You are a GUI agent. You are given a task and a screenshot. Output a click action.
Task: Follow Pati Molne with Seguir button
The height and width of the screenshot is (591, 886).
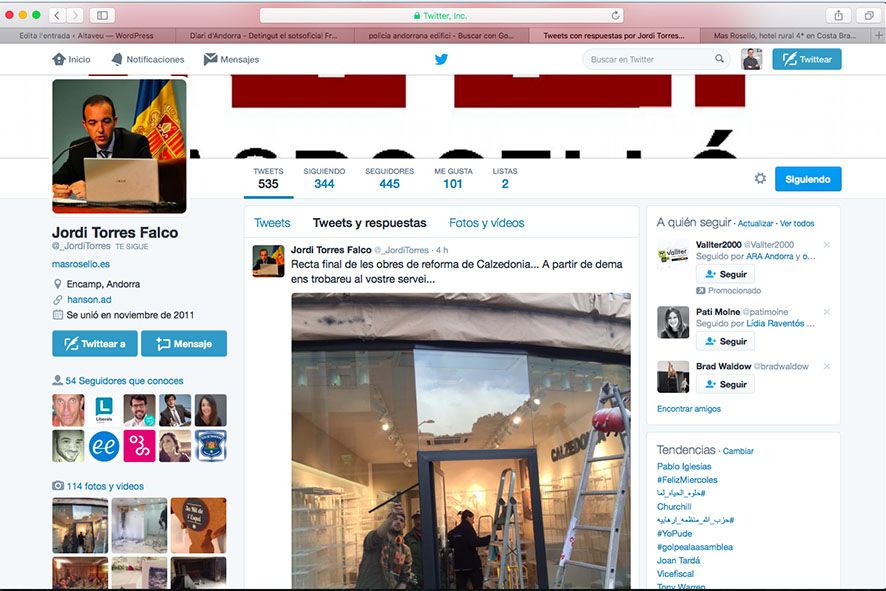tap(725, 341)
